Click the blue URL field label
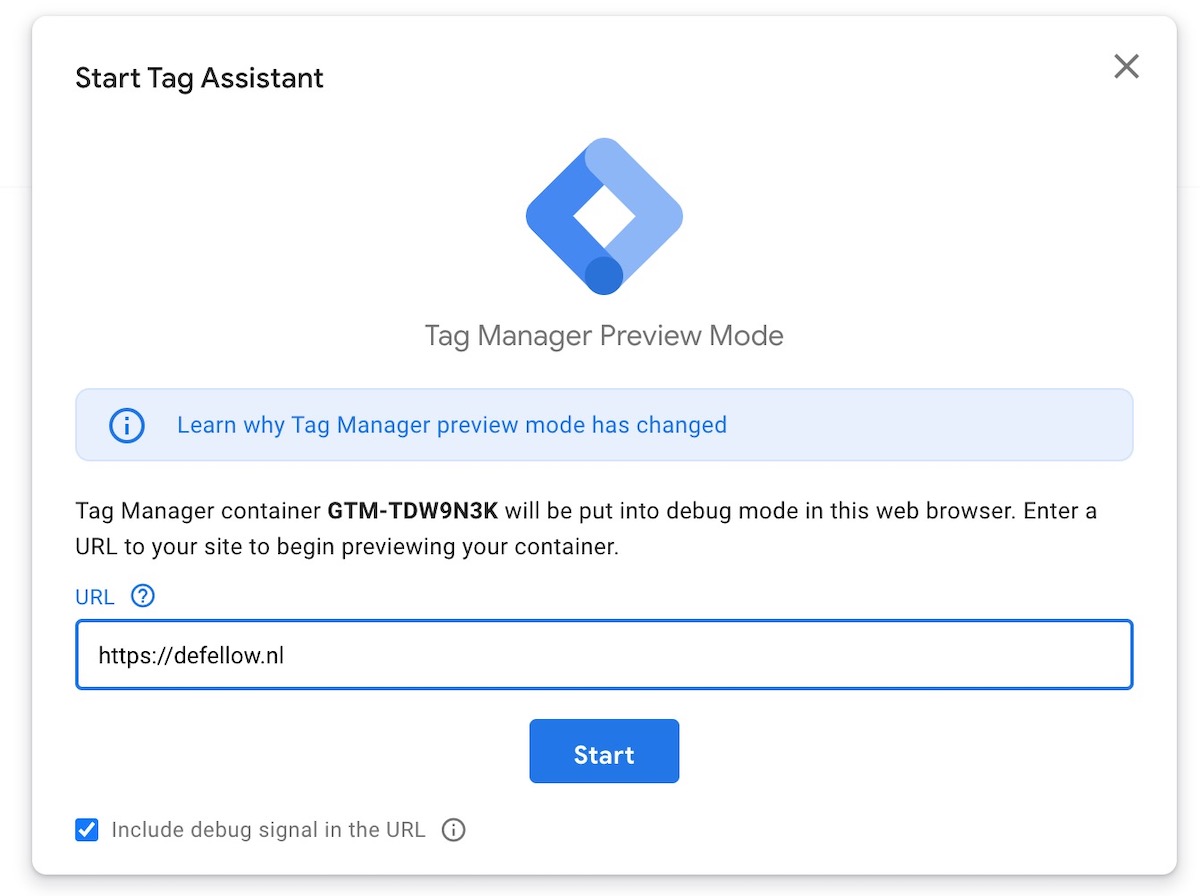The height and width of the screenshot is (896, 1200). (x=95, y=597)
